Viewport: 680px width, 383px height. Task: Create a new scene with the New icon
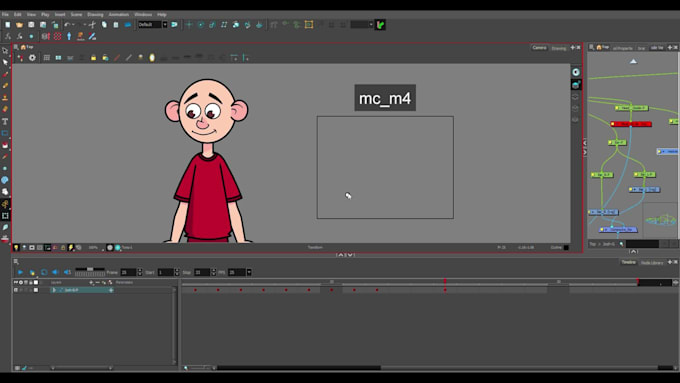click(7, 25)
